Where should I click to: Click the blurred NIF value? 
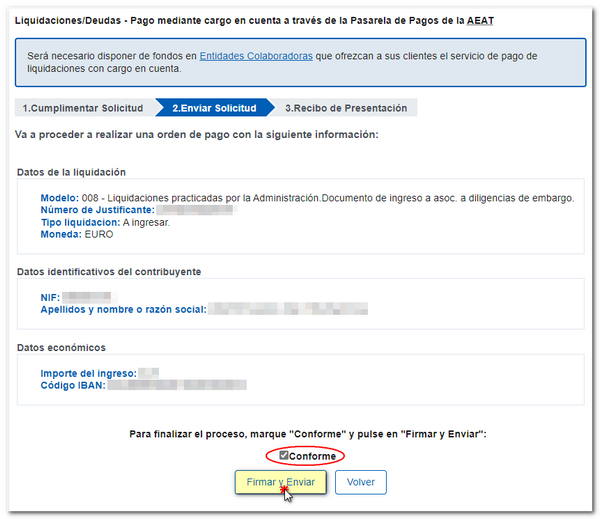click(x=87, y=297)
